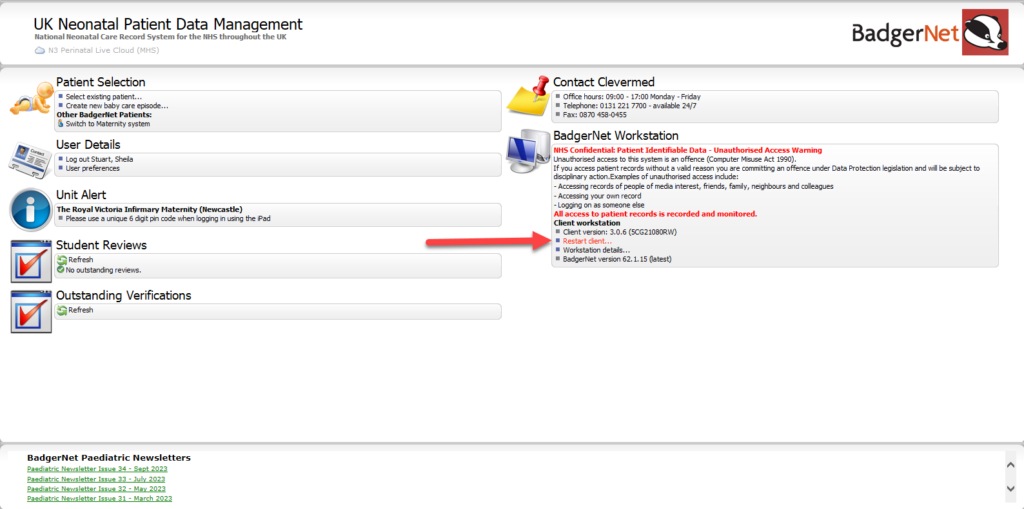Click All access to patient records is recorded text
The image size is (1024, 509).
655,214
